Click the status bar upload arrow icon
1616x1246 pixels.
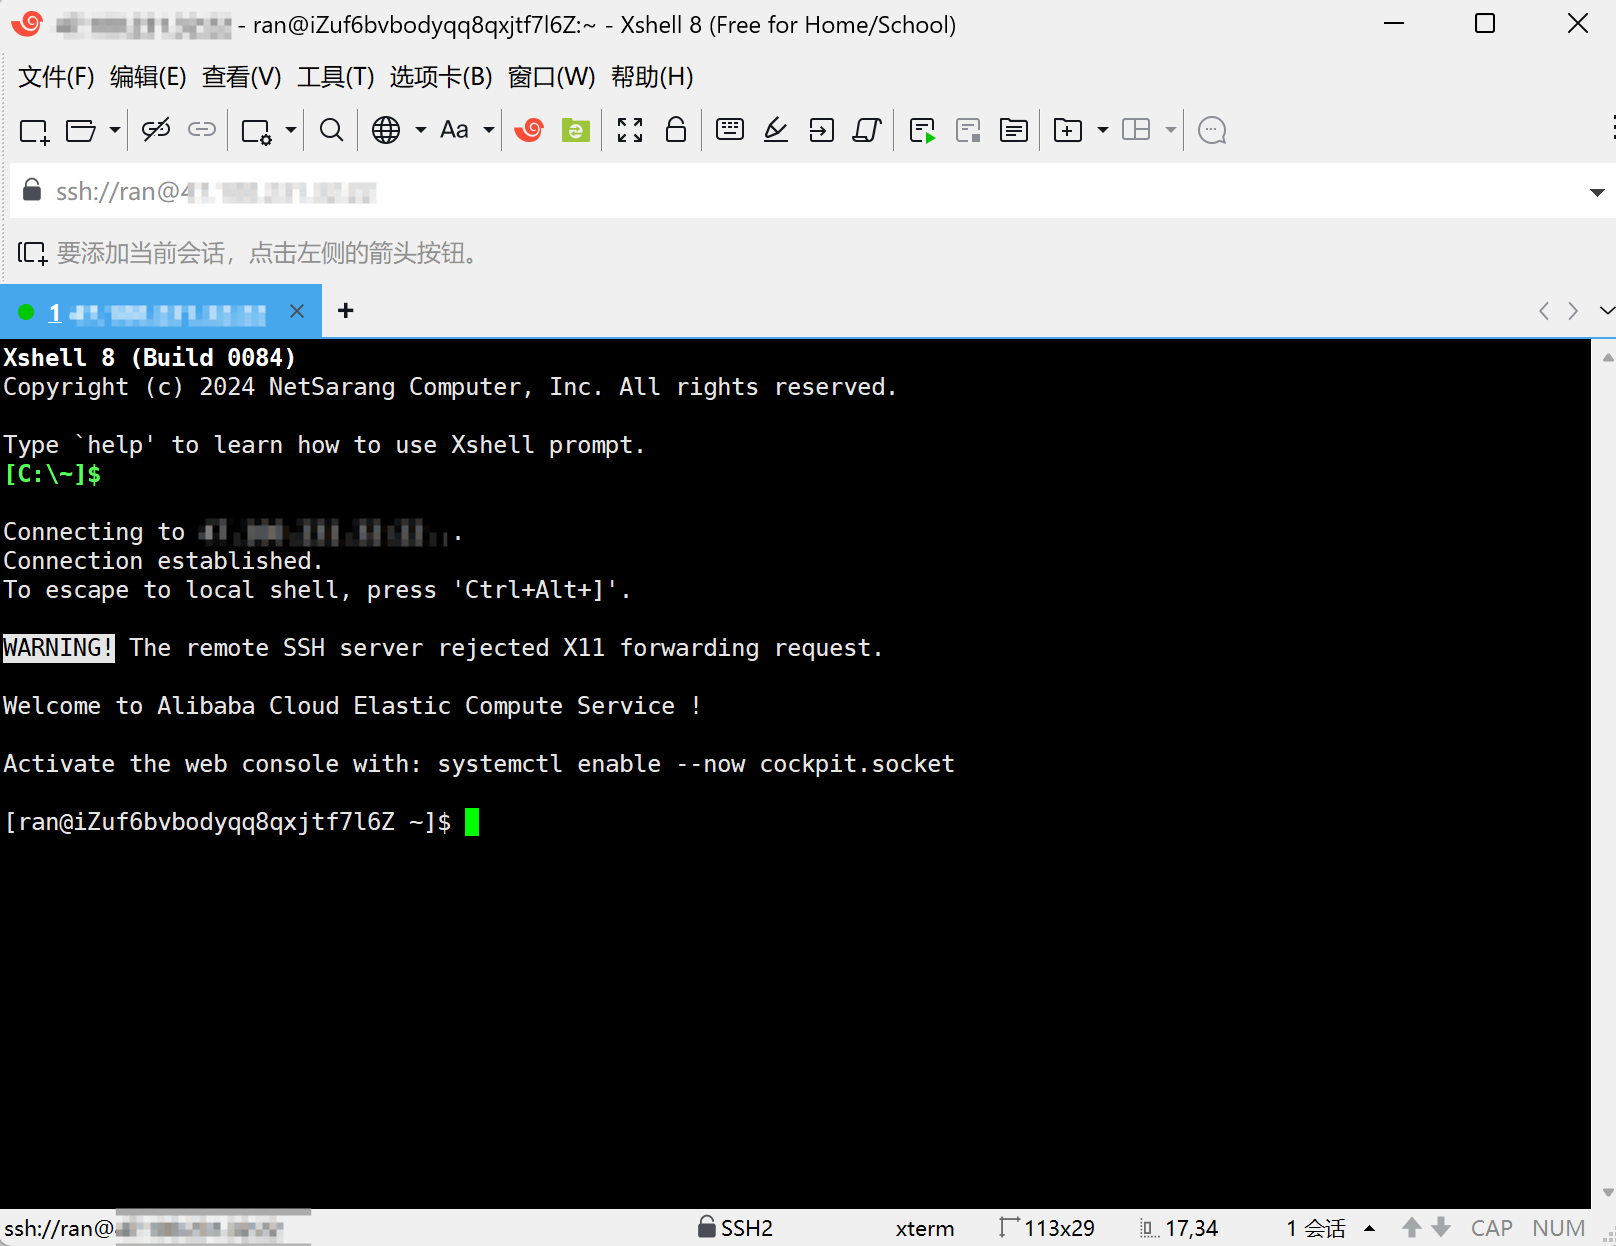click(x=1411, y=1227)
